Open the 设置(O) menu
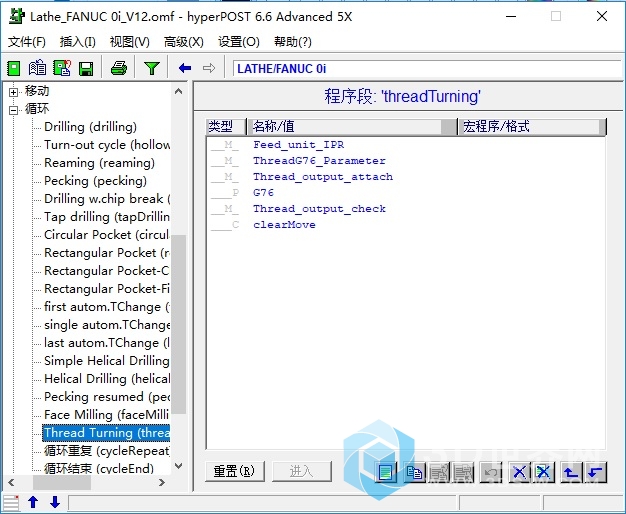The width and height of the screenshot is (626, 514). 238,42
